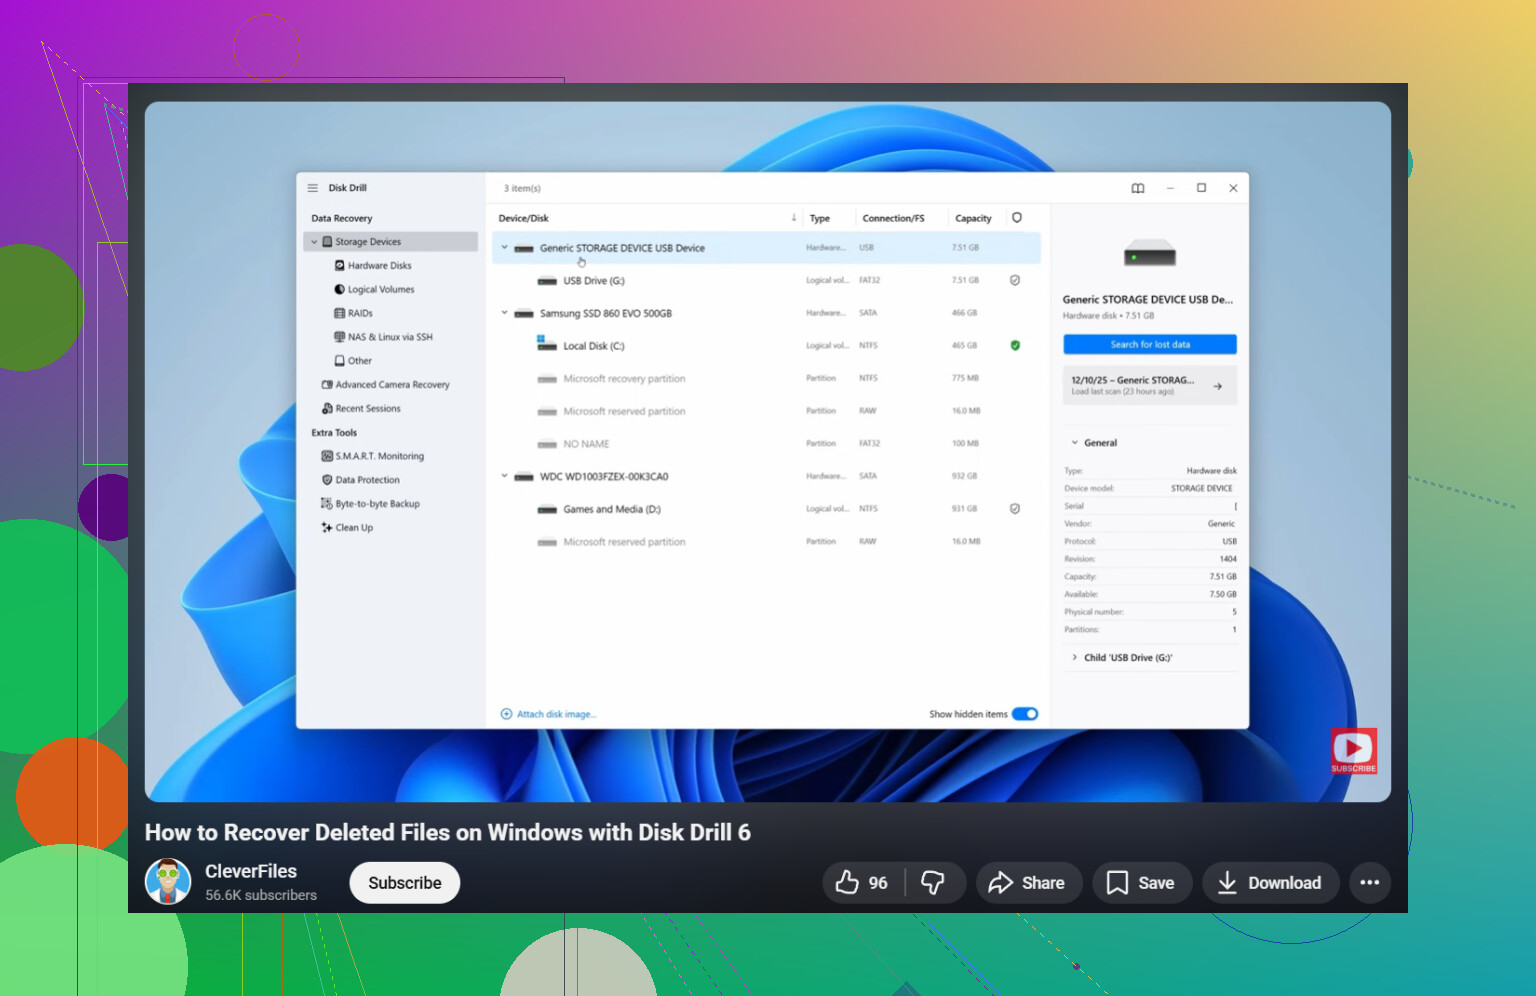Screen dimensions: 1536x996
Task: Toggle the Show hidden items switch
Action: click(x=1025, y=714)
